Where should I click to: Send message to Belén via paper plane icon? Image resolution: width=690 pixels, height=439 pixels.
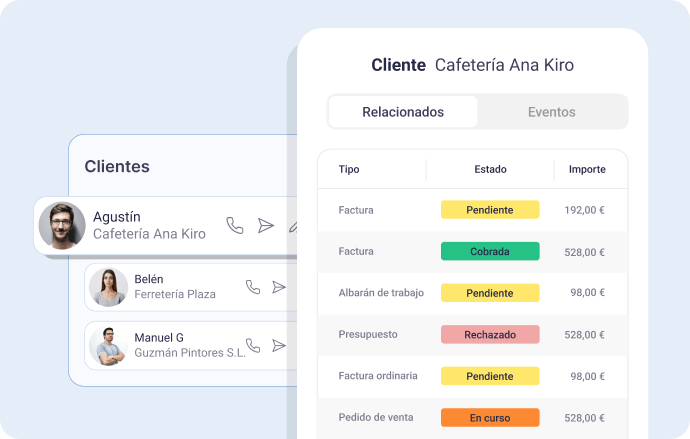(x=279, y=288)
